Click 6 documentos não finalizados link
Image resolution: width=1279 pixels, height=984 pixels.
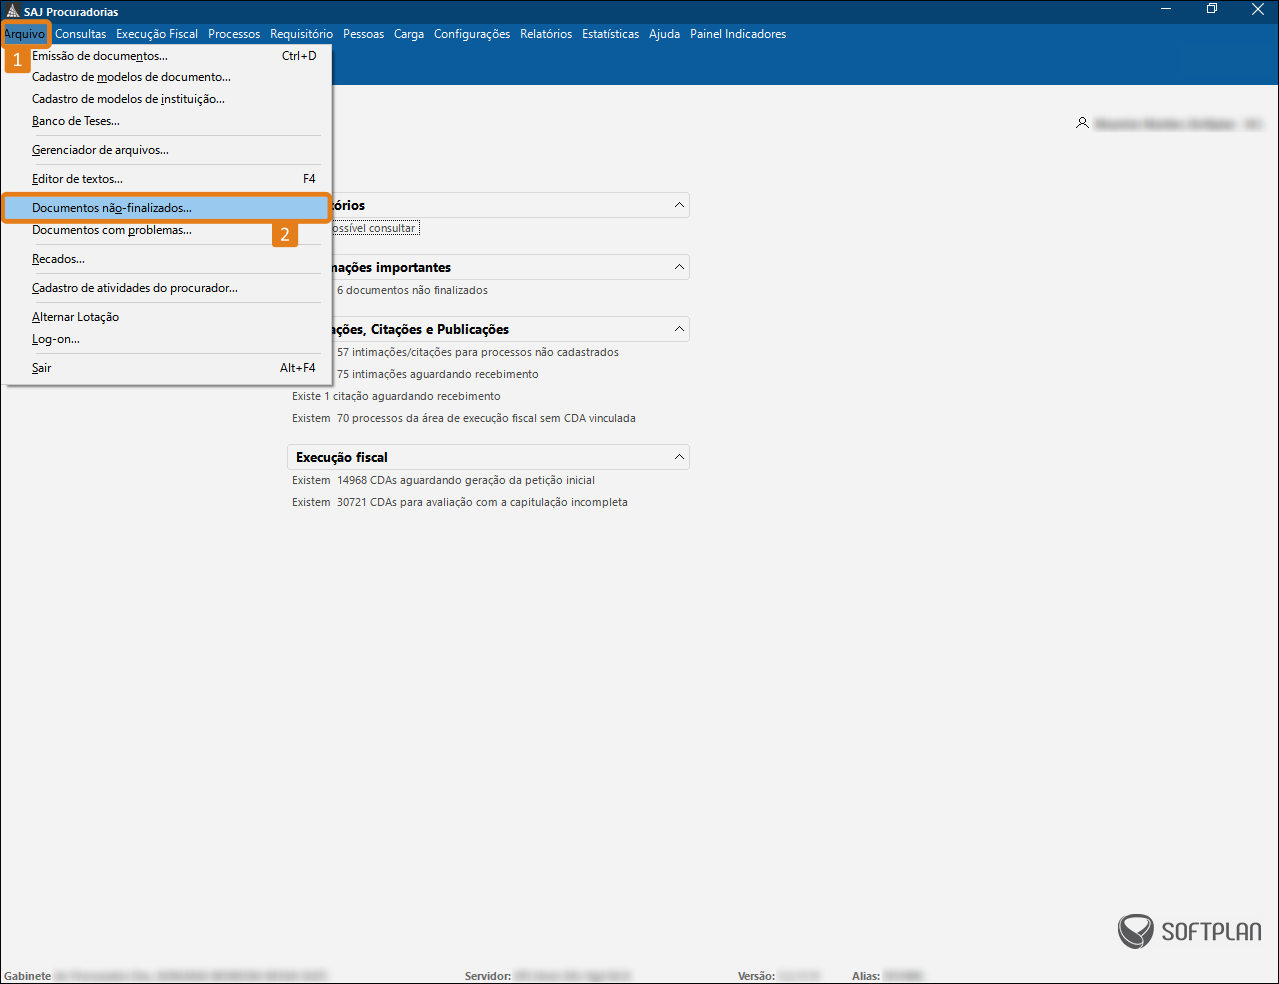pyautogui.click(x=412, y=290)
